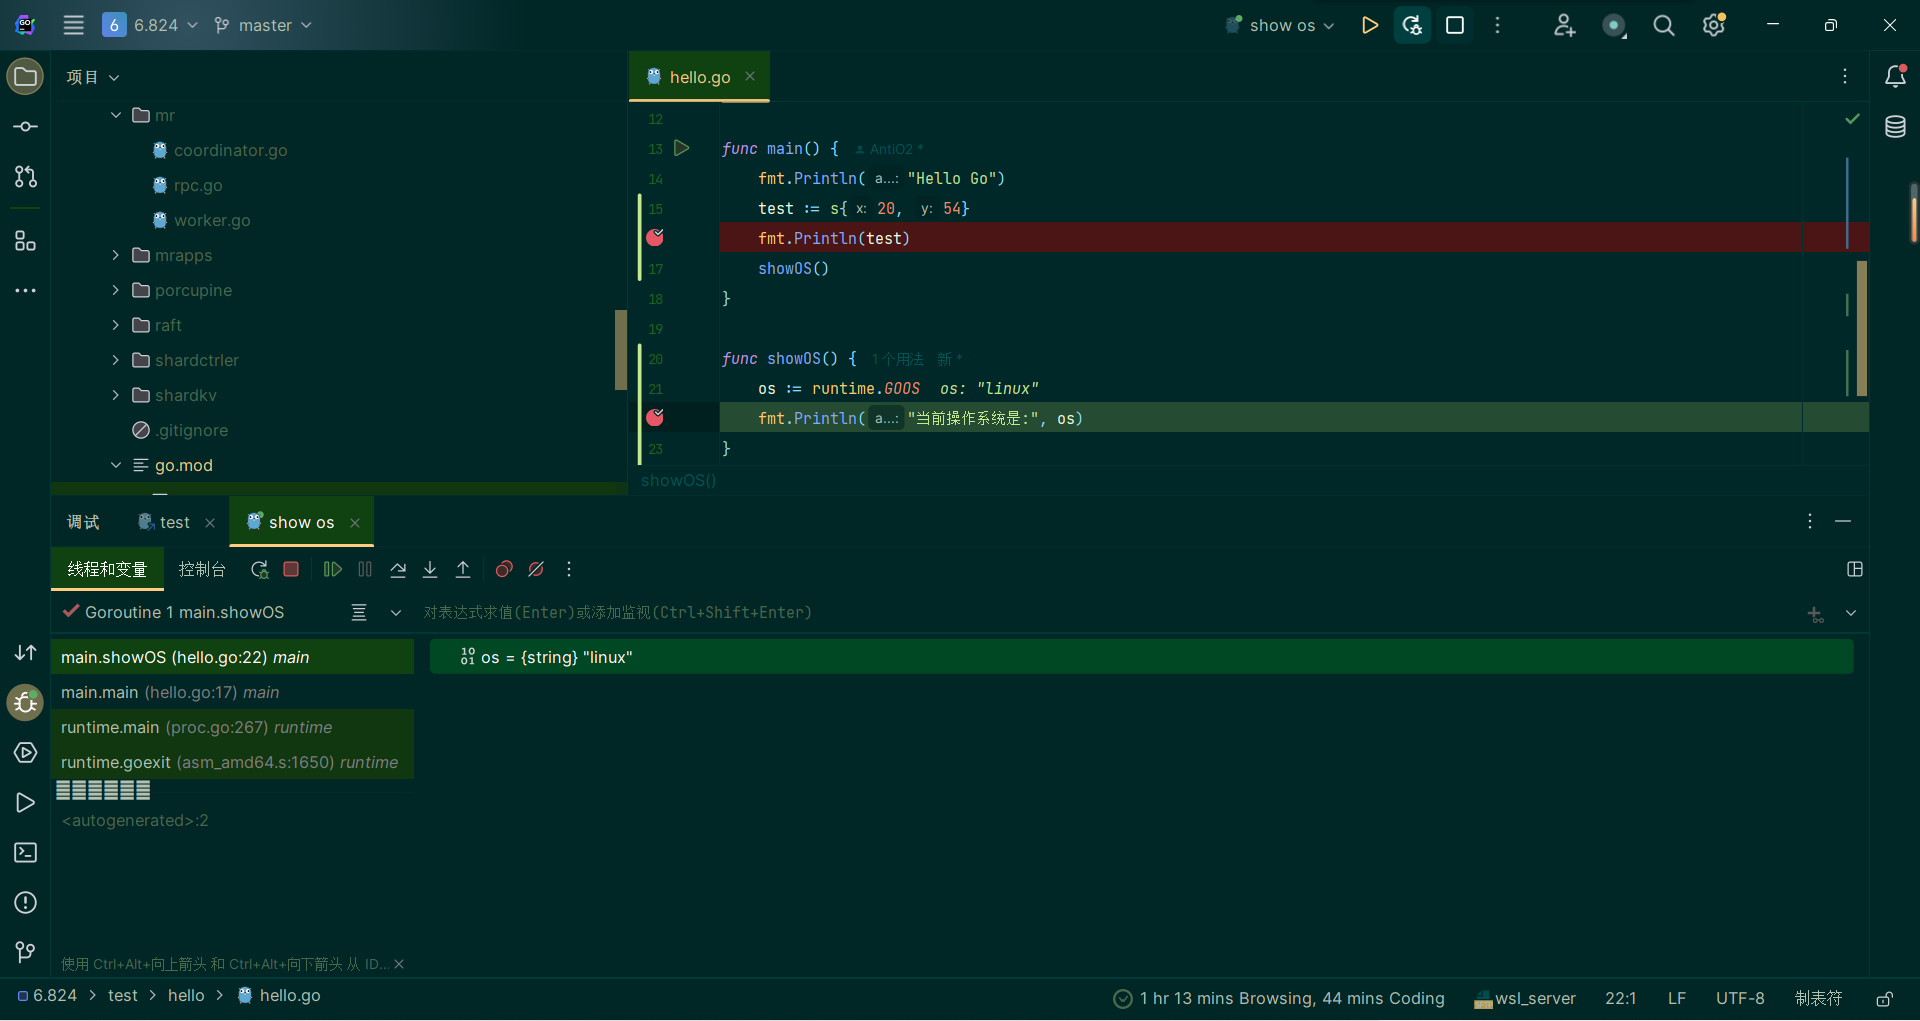
Task: Open Code With Me user icon
Action: 1564,25
